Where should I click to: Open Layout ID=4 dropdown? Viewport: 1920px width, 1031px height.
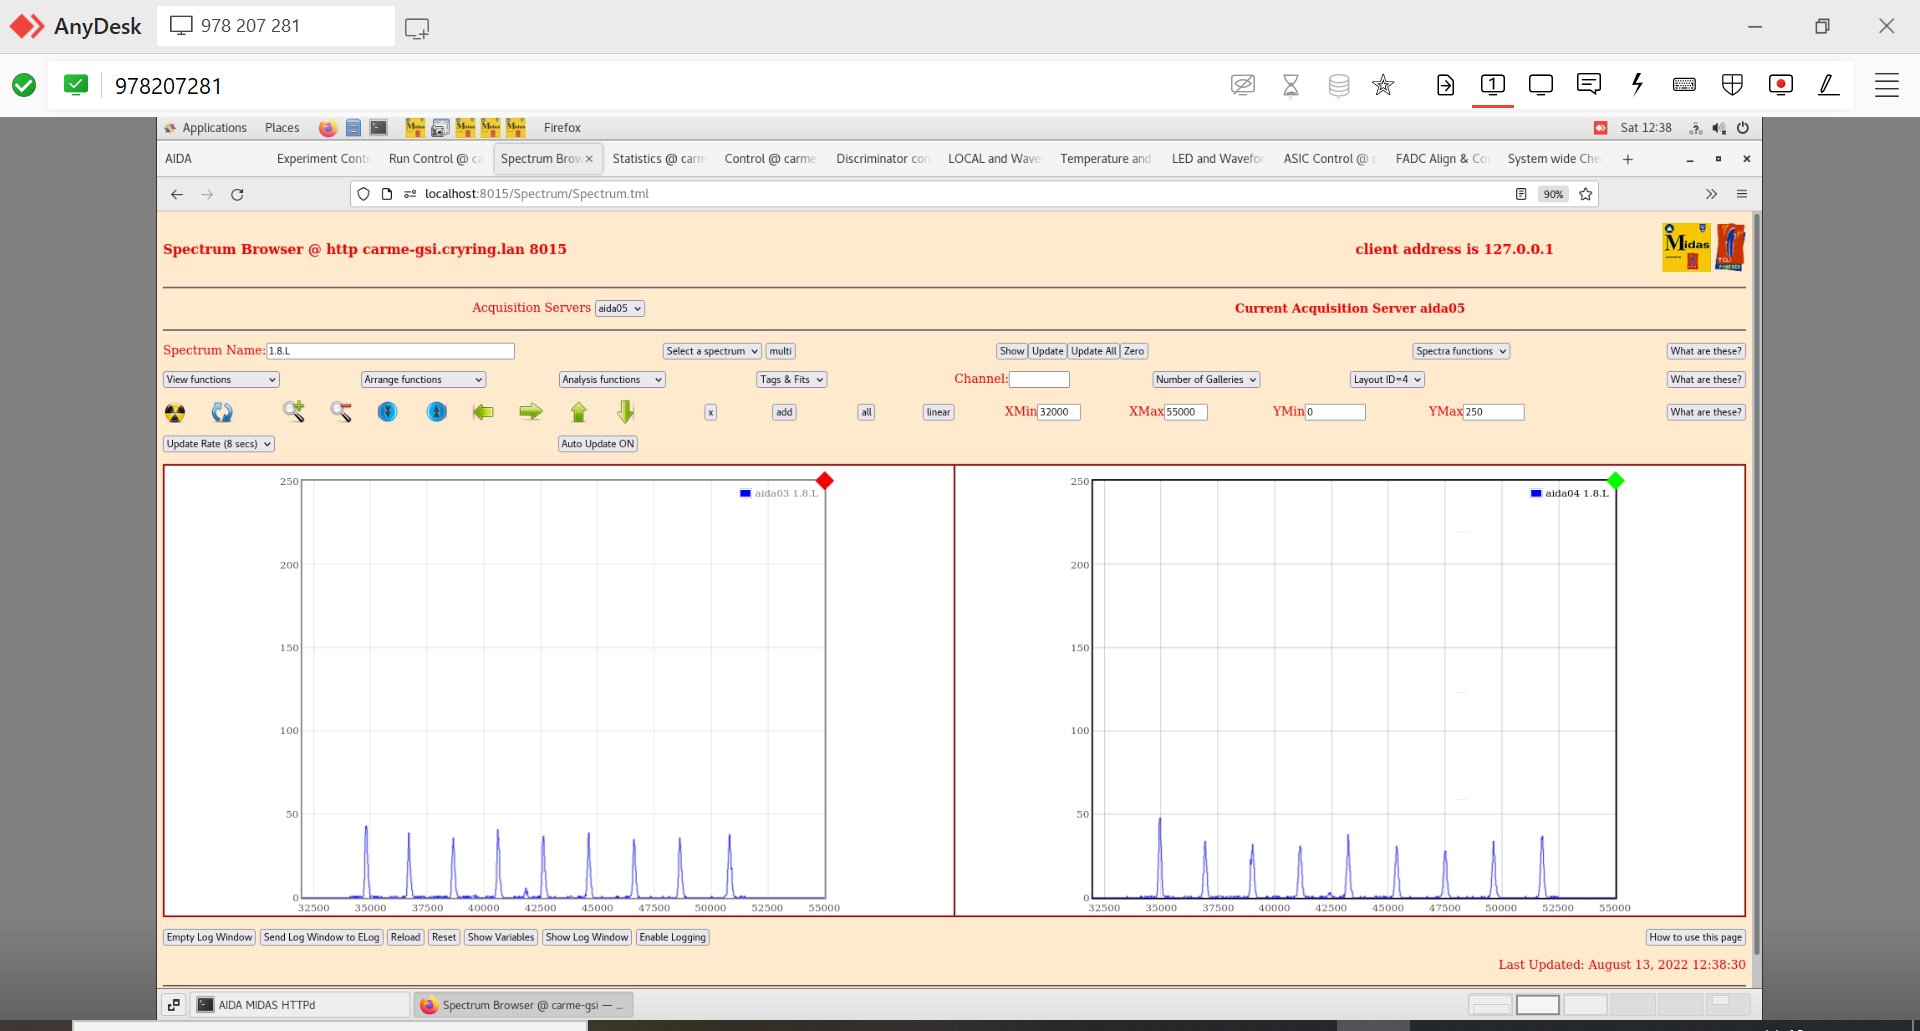(1387, 380)
